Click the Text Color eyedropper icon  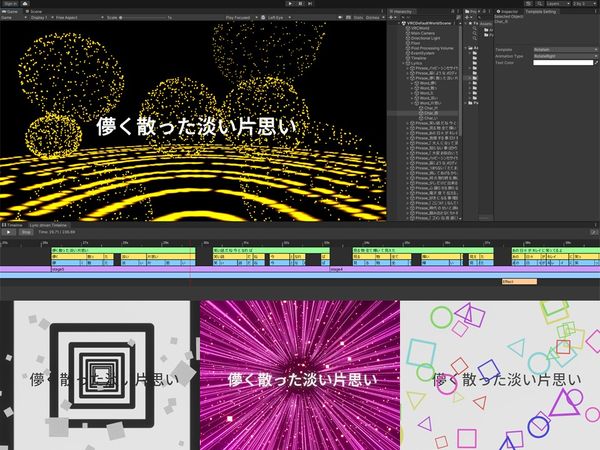(595, 63)
